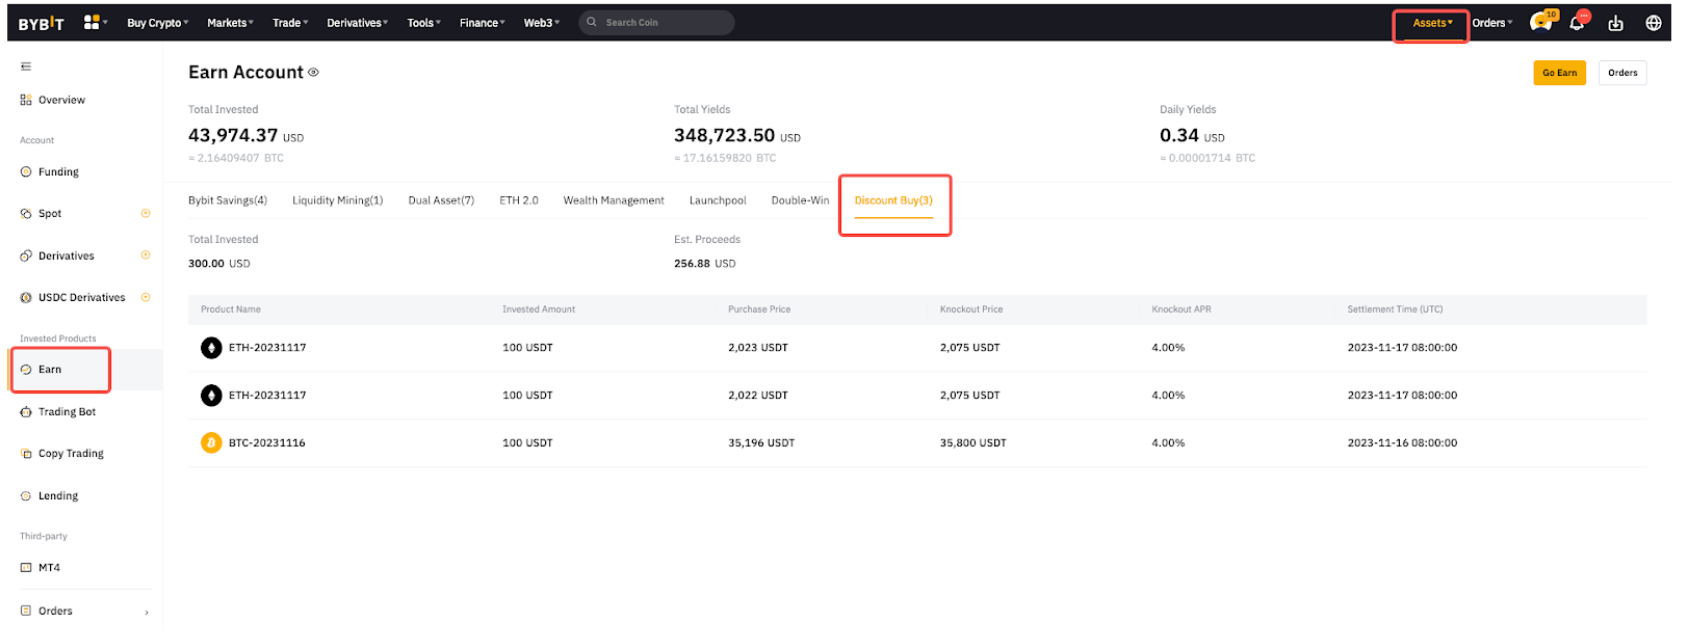Viewport: 1682px width, 644px height.
Task: Expand the Orders sidebar chevron
Action: pyautogui.click(x=147, y=612)
